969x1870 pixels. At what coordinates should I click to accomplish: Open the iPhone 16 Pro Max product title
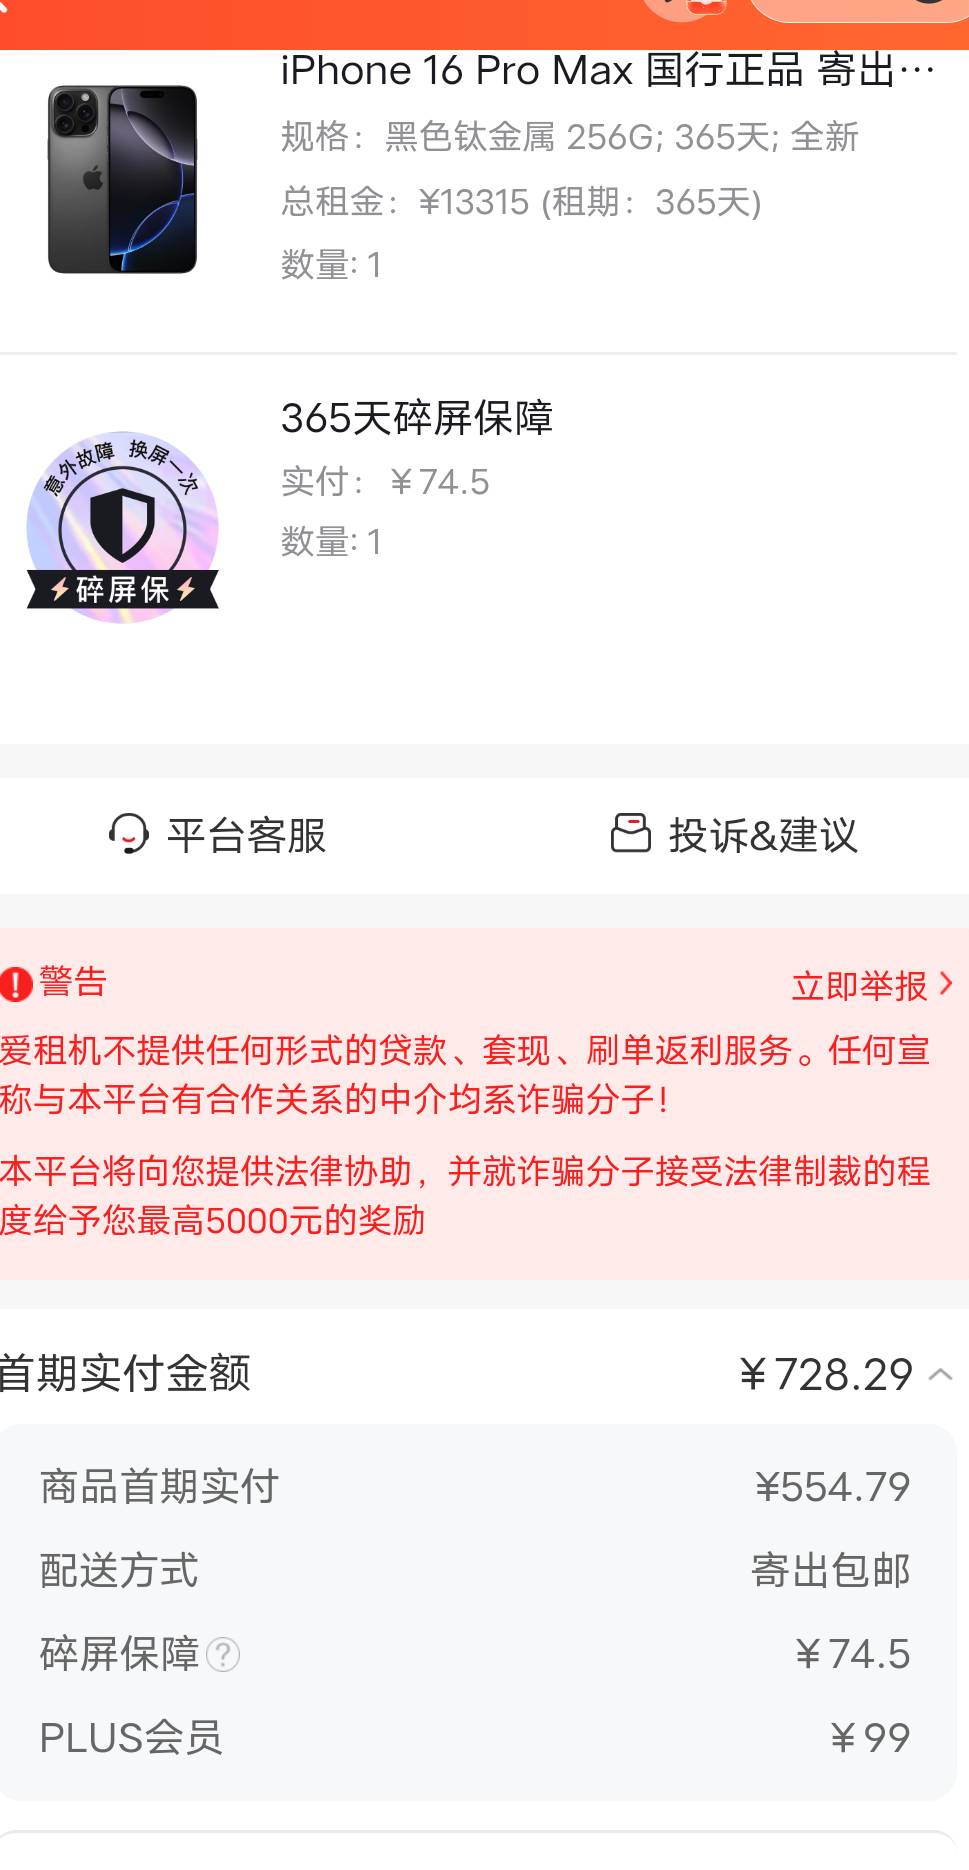click(x=608, y=71)
